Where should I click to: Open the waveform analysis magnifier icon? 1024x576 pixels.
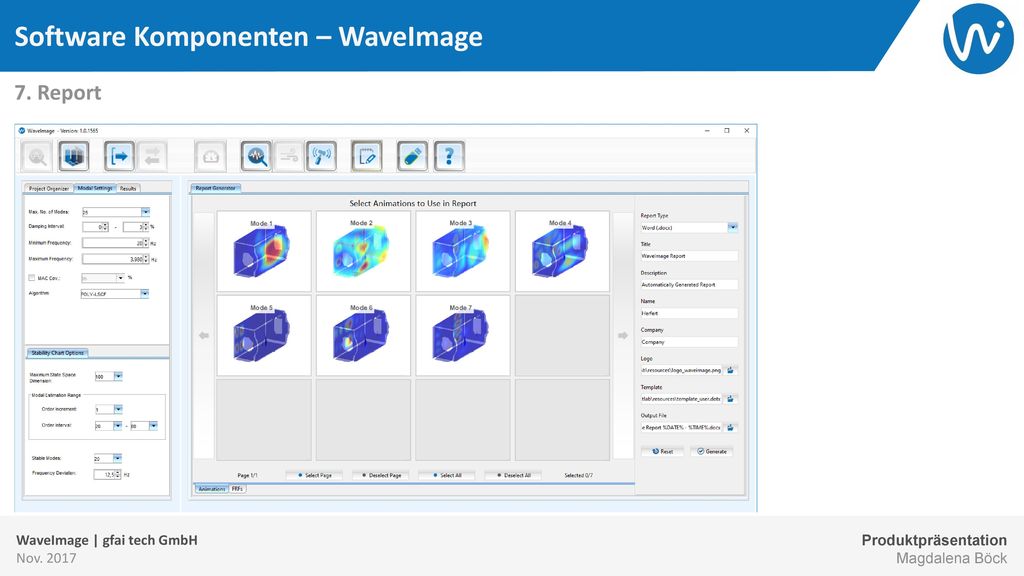[x=256, y=157]
